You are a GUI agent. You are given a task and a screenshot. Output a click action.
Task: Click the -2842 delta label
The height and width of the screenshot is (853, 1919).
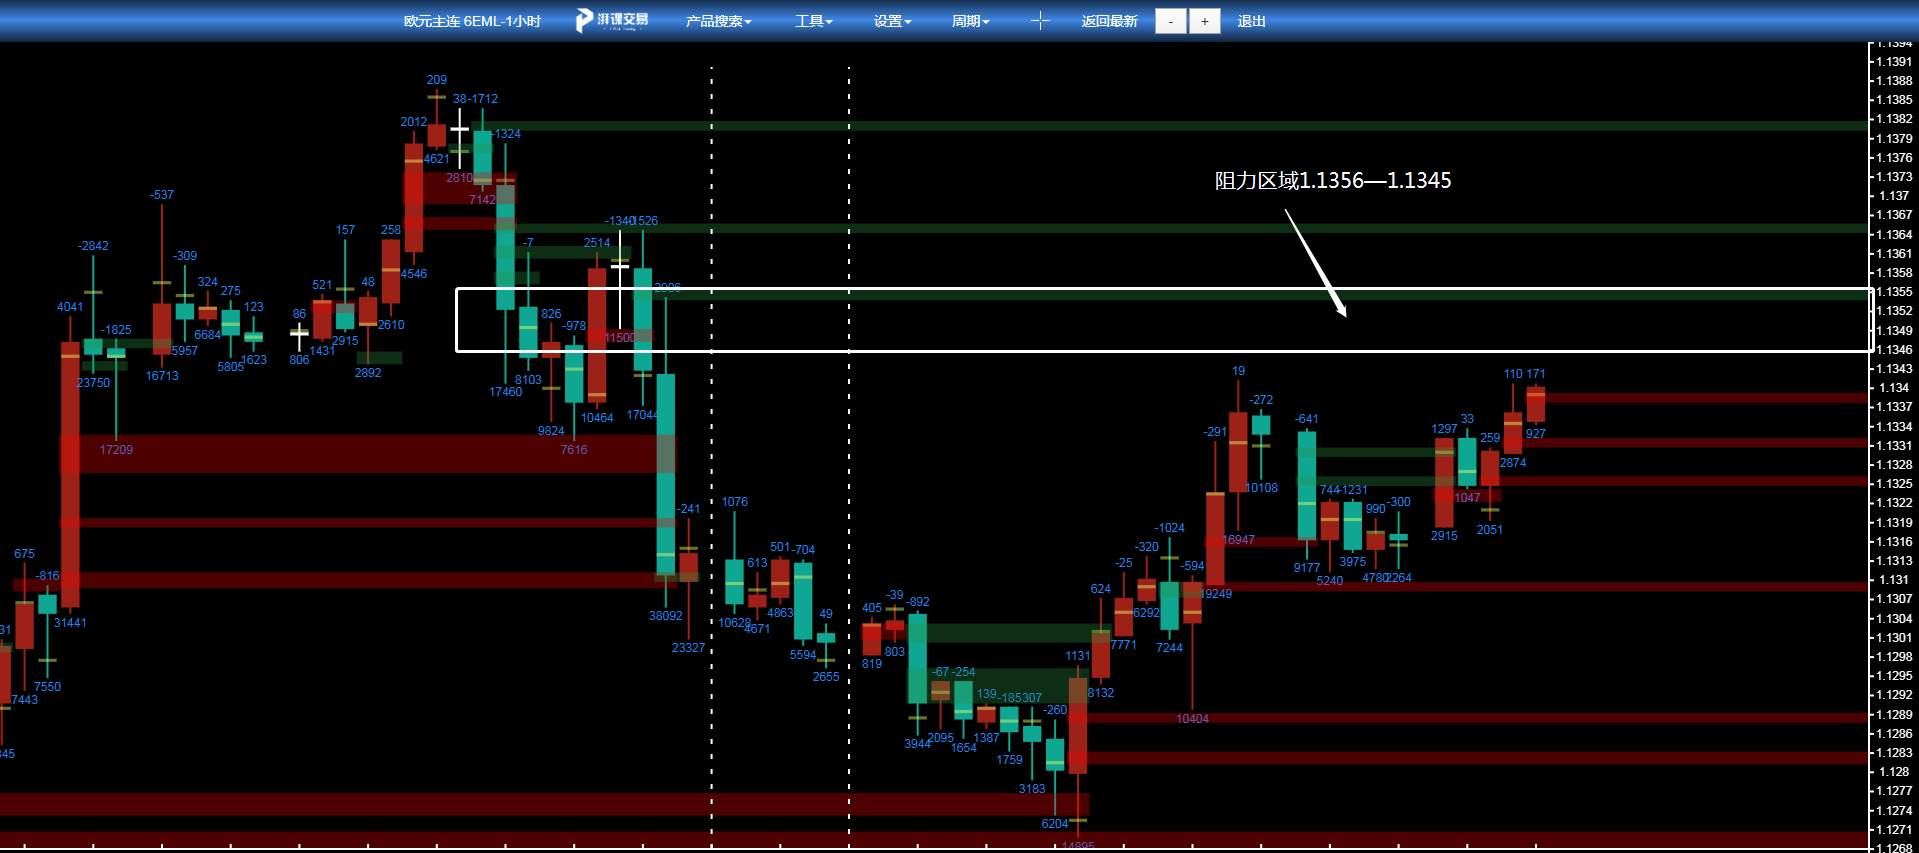93,246
